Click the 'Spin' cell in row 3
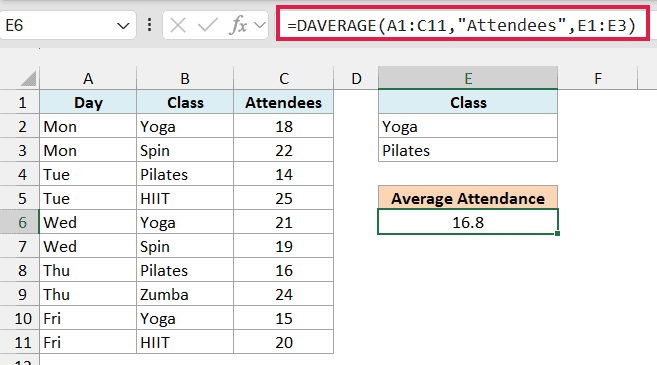The height and width of the screenshot is (365, 657). 185,150
